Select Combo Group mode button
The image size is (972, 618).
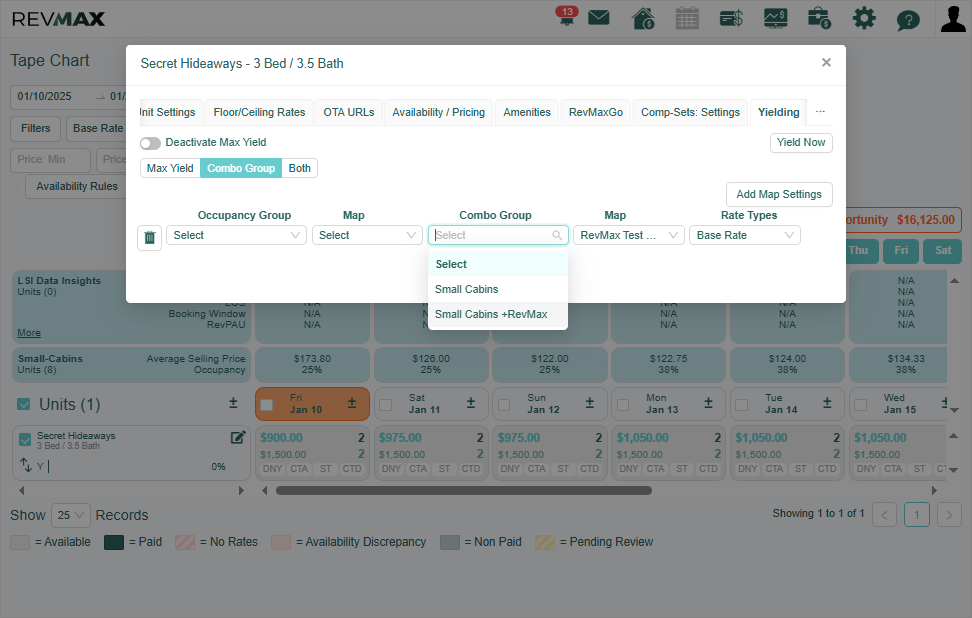tap(241, 168)
